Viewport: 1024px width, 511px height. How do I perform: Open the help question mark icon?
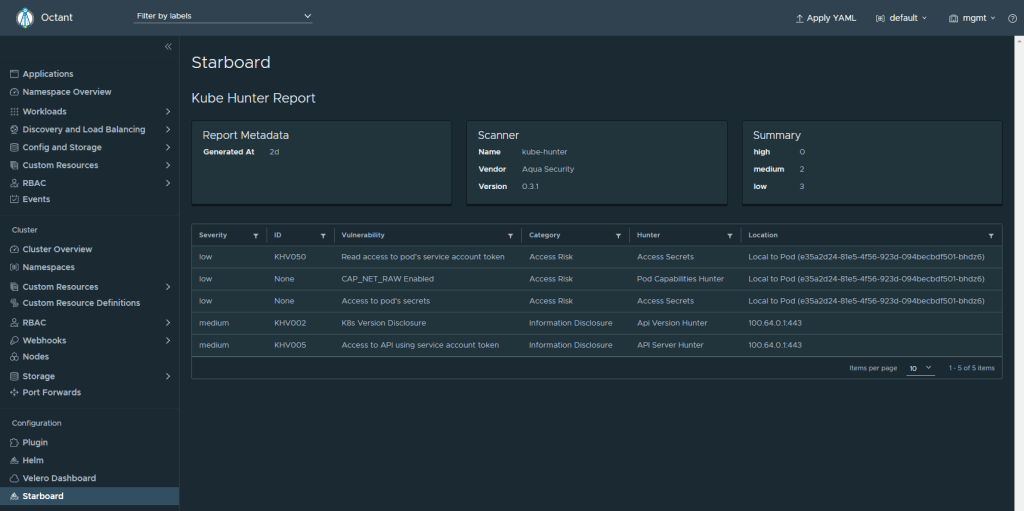(x=1012, y=18)
